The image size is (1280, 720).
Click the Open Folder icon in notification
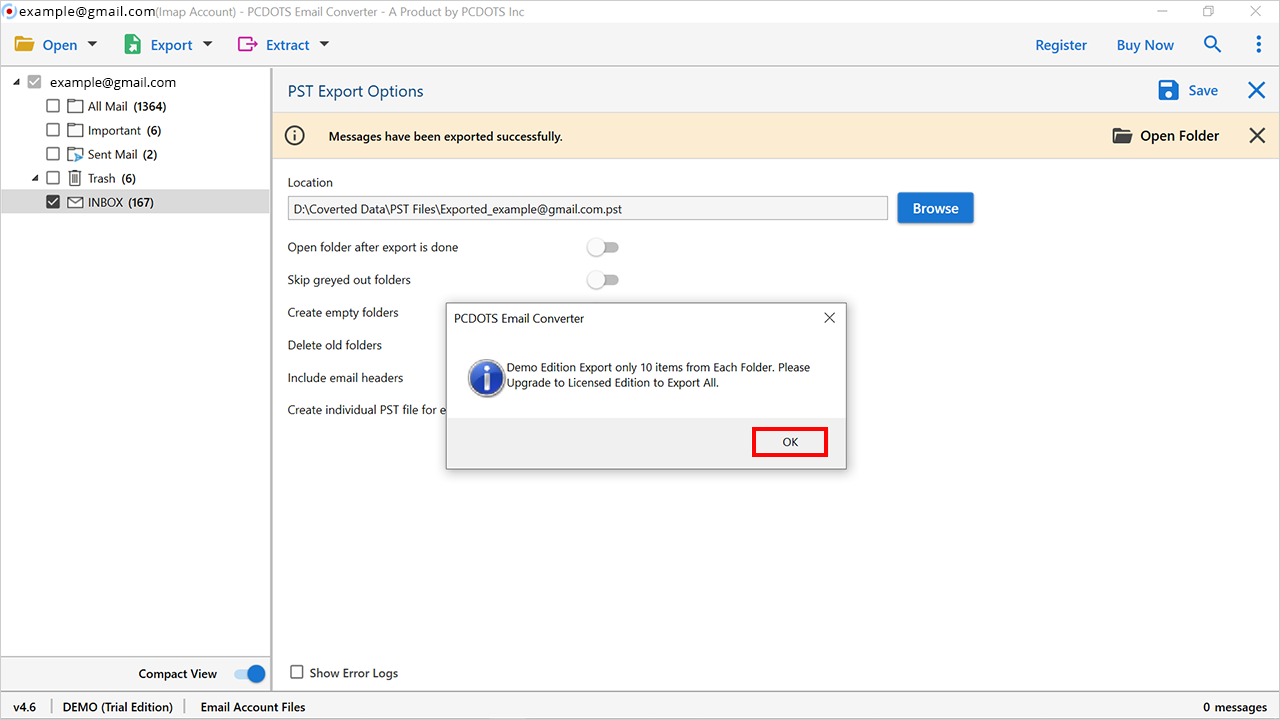[1122, 136]
